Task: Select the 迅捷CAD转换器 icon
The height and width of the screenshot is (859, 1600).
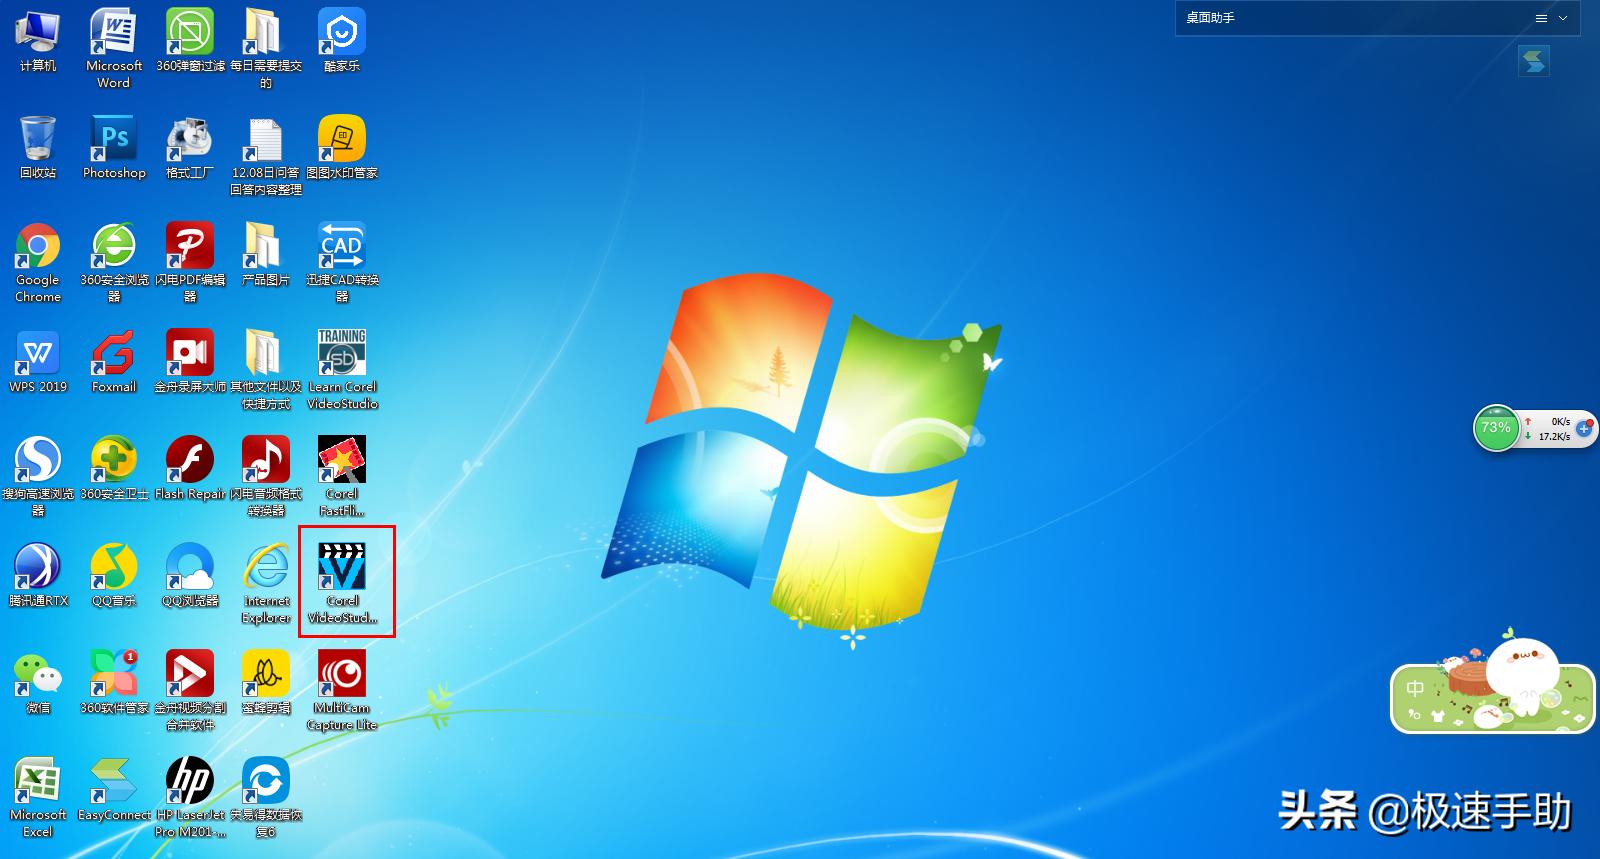Action: pyautogui.click(x=342, y=263)
